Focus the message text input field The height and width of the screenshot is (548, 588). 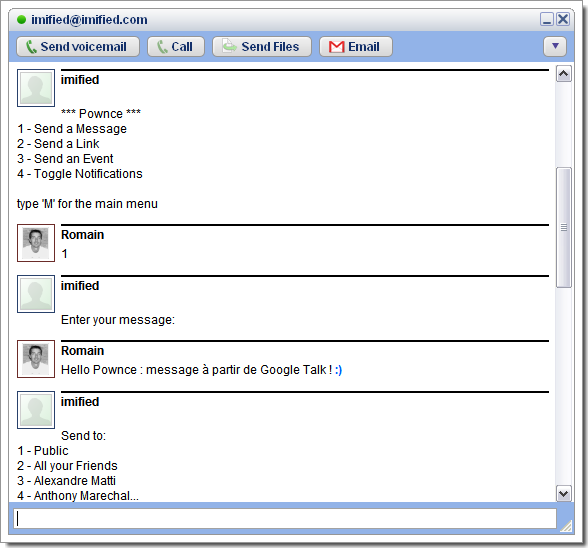click(x=285, y=519)
